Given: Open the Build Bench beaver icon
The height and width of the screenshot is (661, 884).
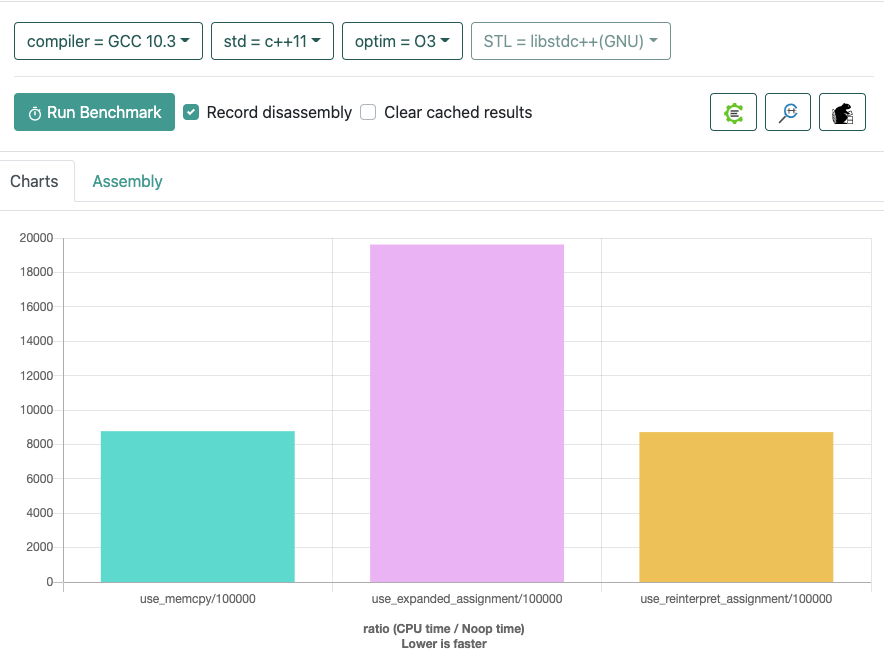Looking at the screenshot, I should (x=842, y=112).
